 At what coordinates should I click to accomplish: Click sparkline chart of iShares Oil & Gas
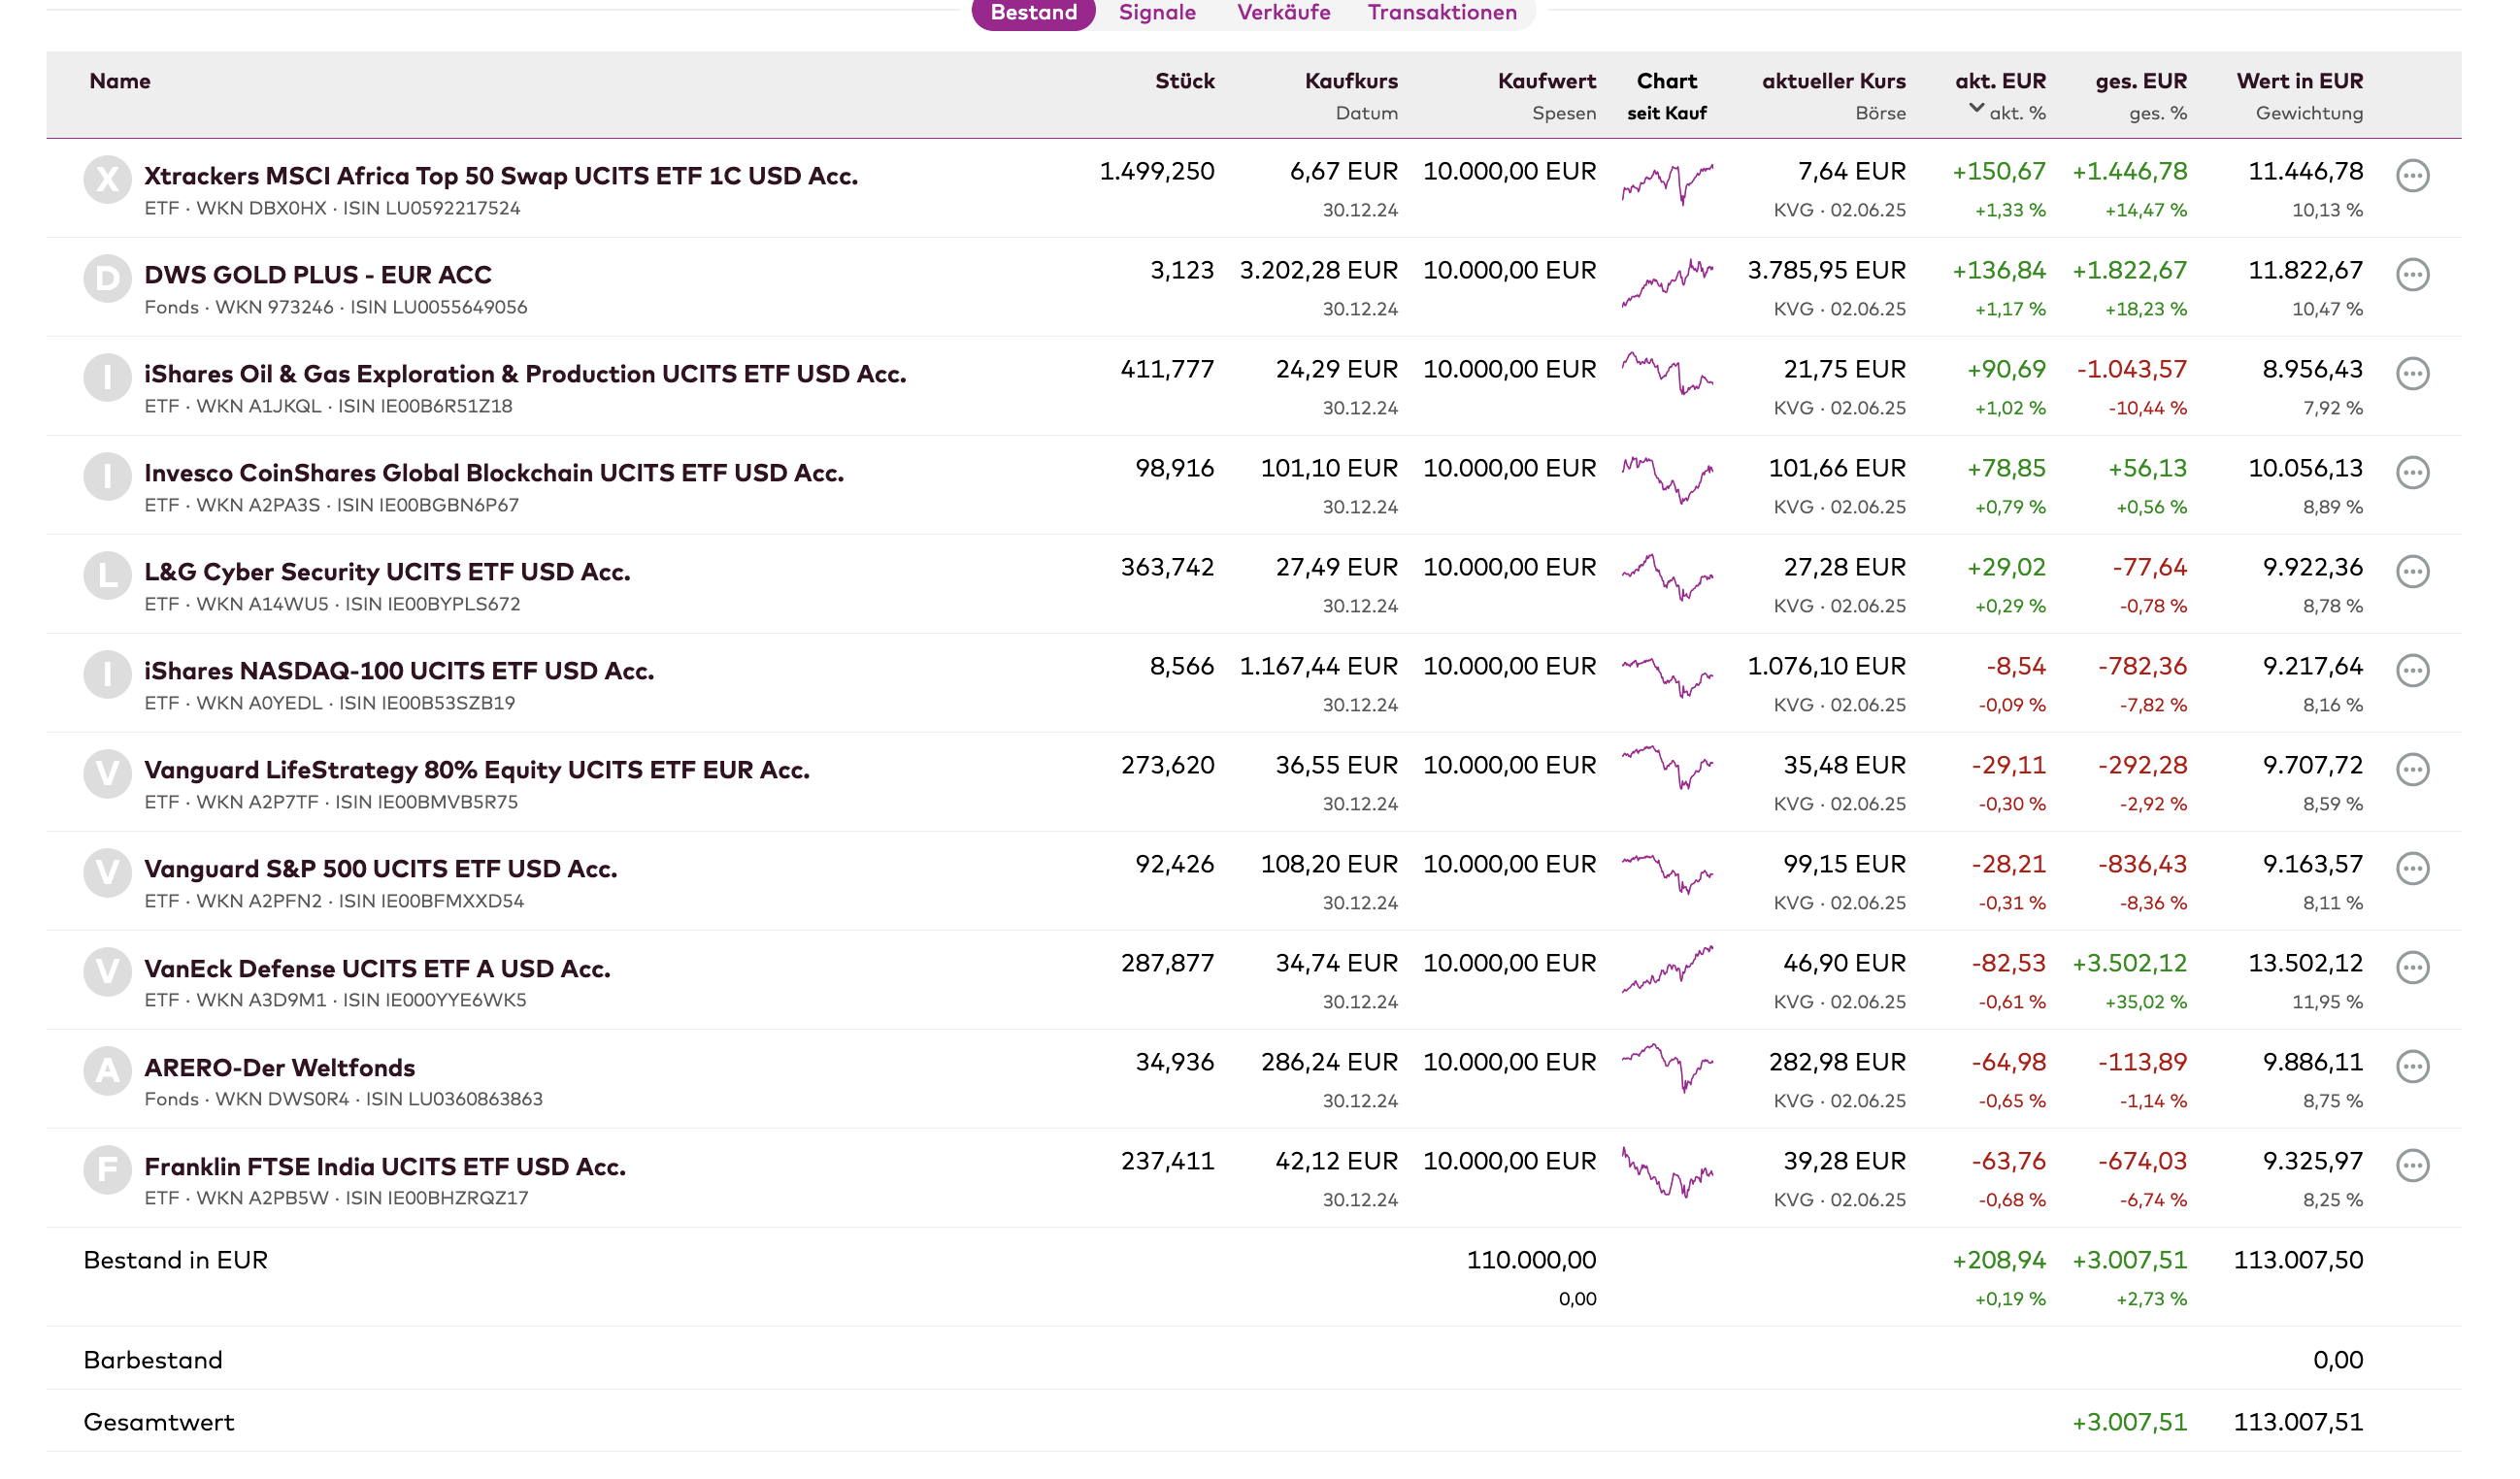(1667, 373)
